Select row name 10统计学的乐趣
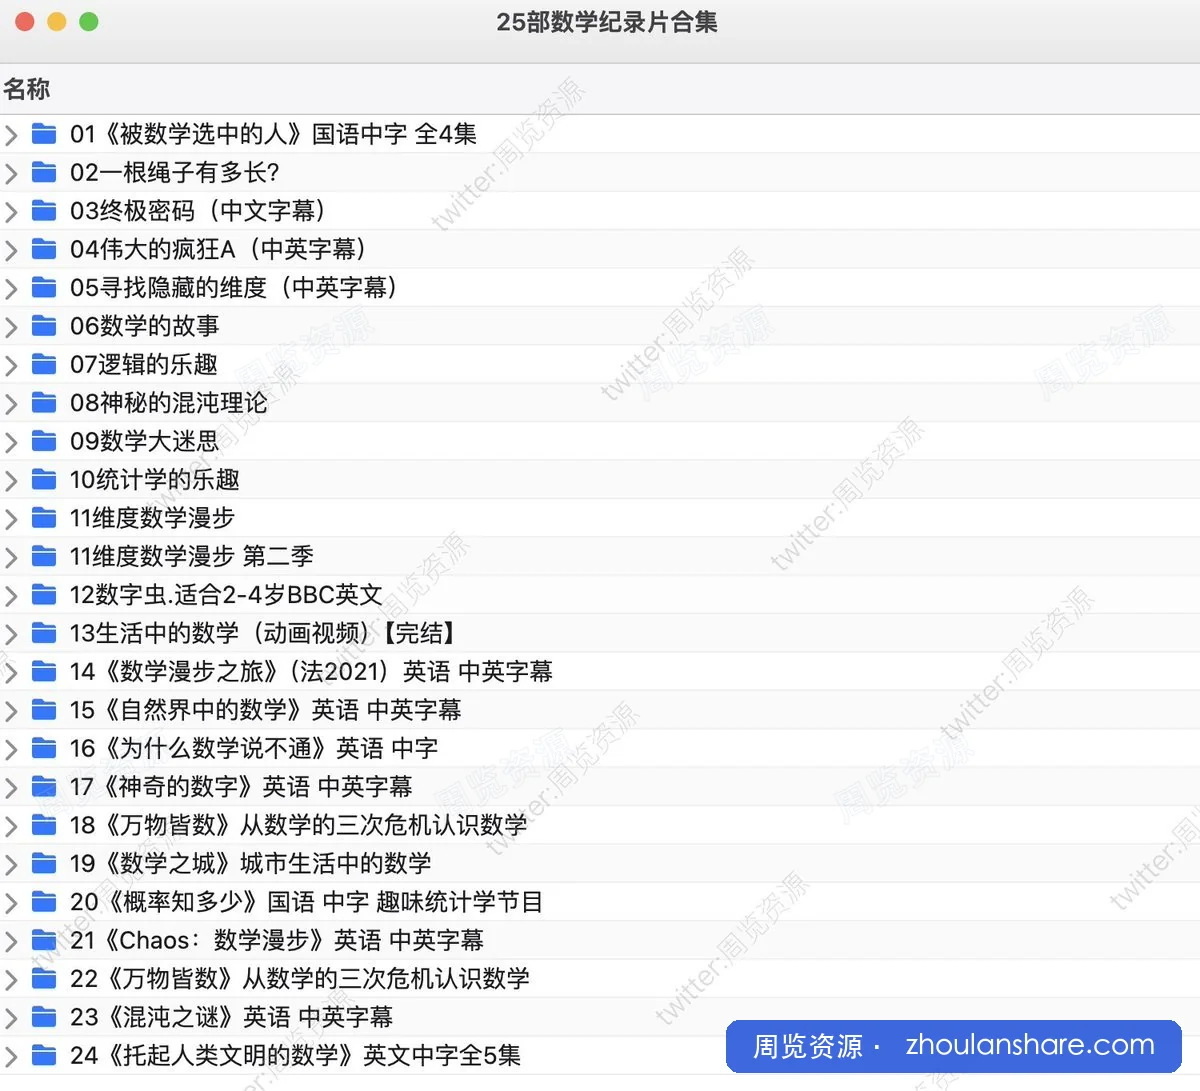 [155, 479]
